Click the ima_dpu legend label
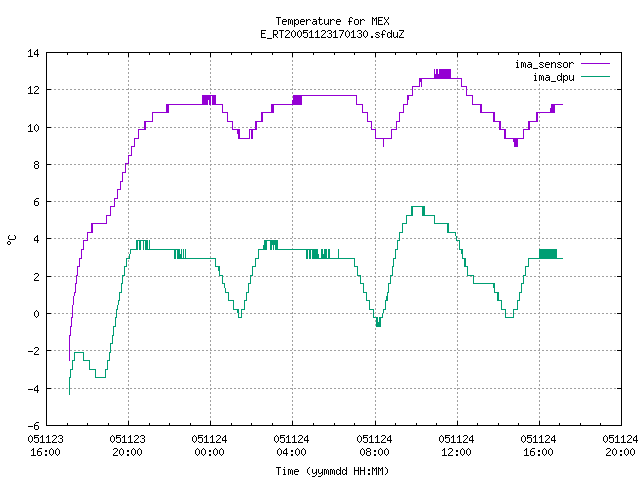The height and width of the screenshot is (480, 640). (x=553, y=77)
